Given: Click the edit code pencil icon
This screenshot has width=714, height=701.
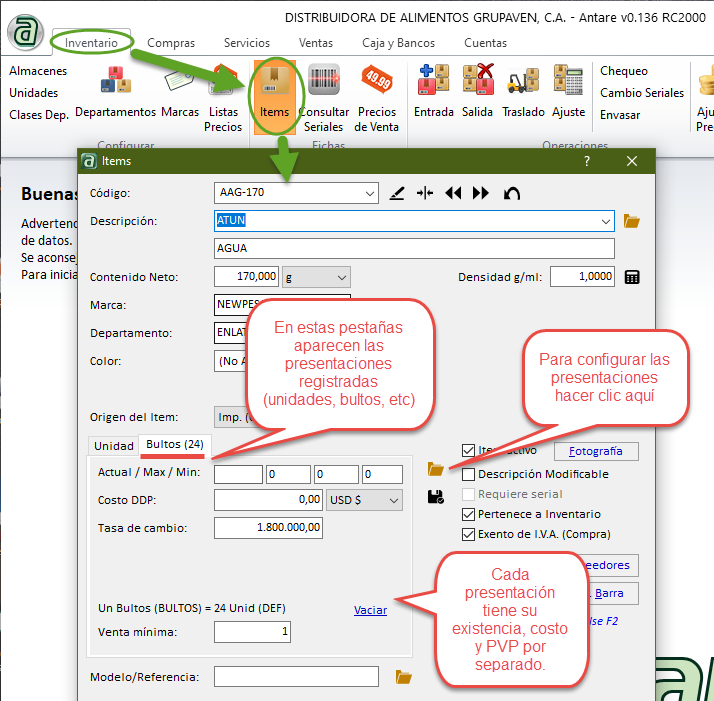Looking at the screenshot, I should point(397,193).
